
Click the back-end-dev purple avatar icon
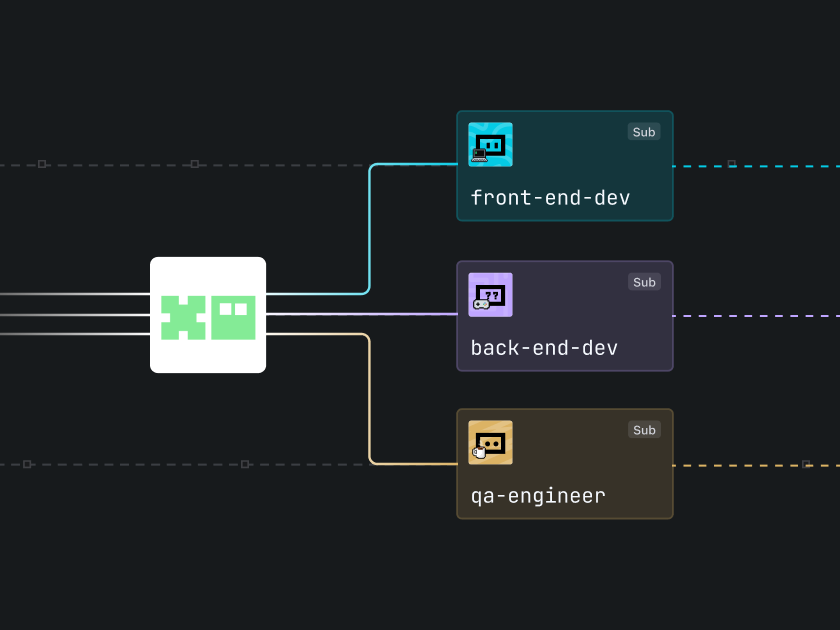(x=490, y=295)
